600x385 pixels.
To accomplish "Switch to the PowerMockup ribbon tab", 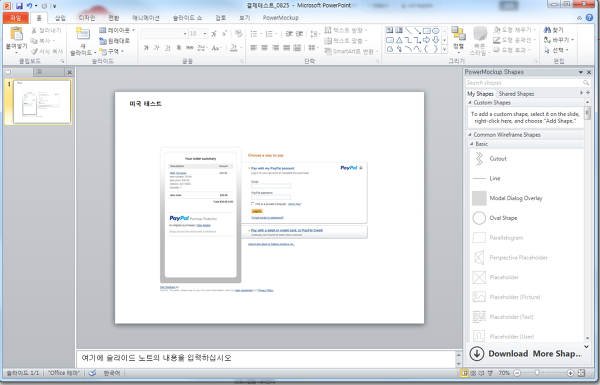I will coord(280,18).
